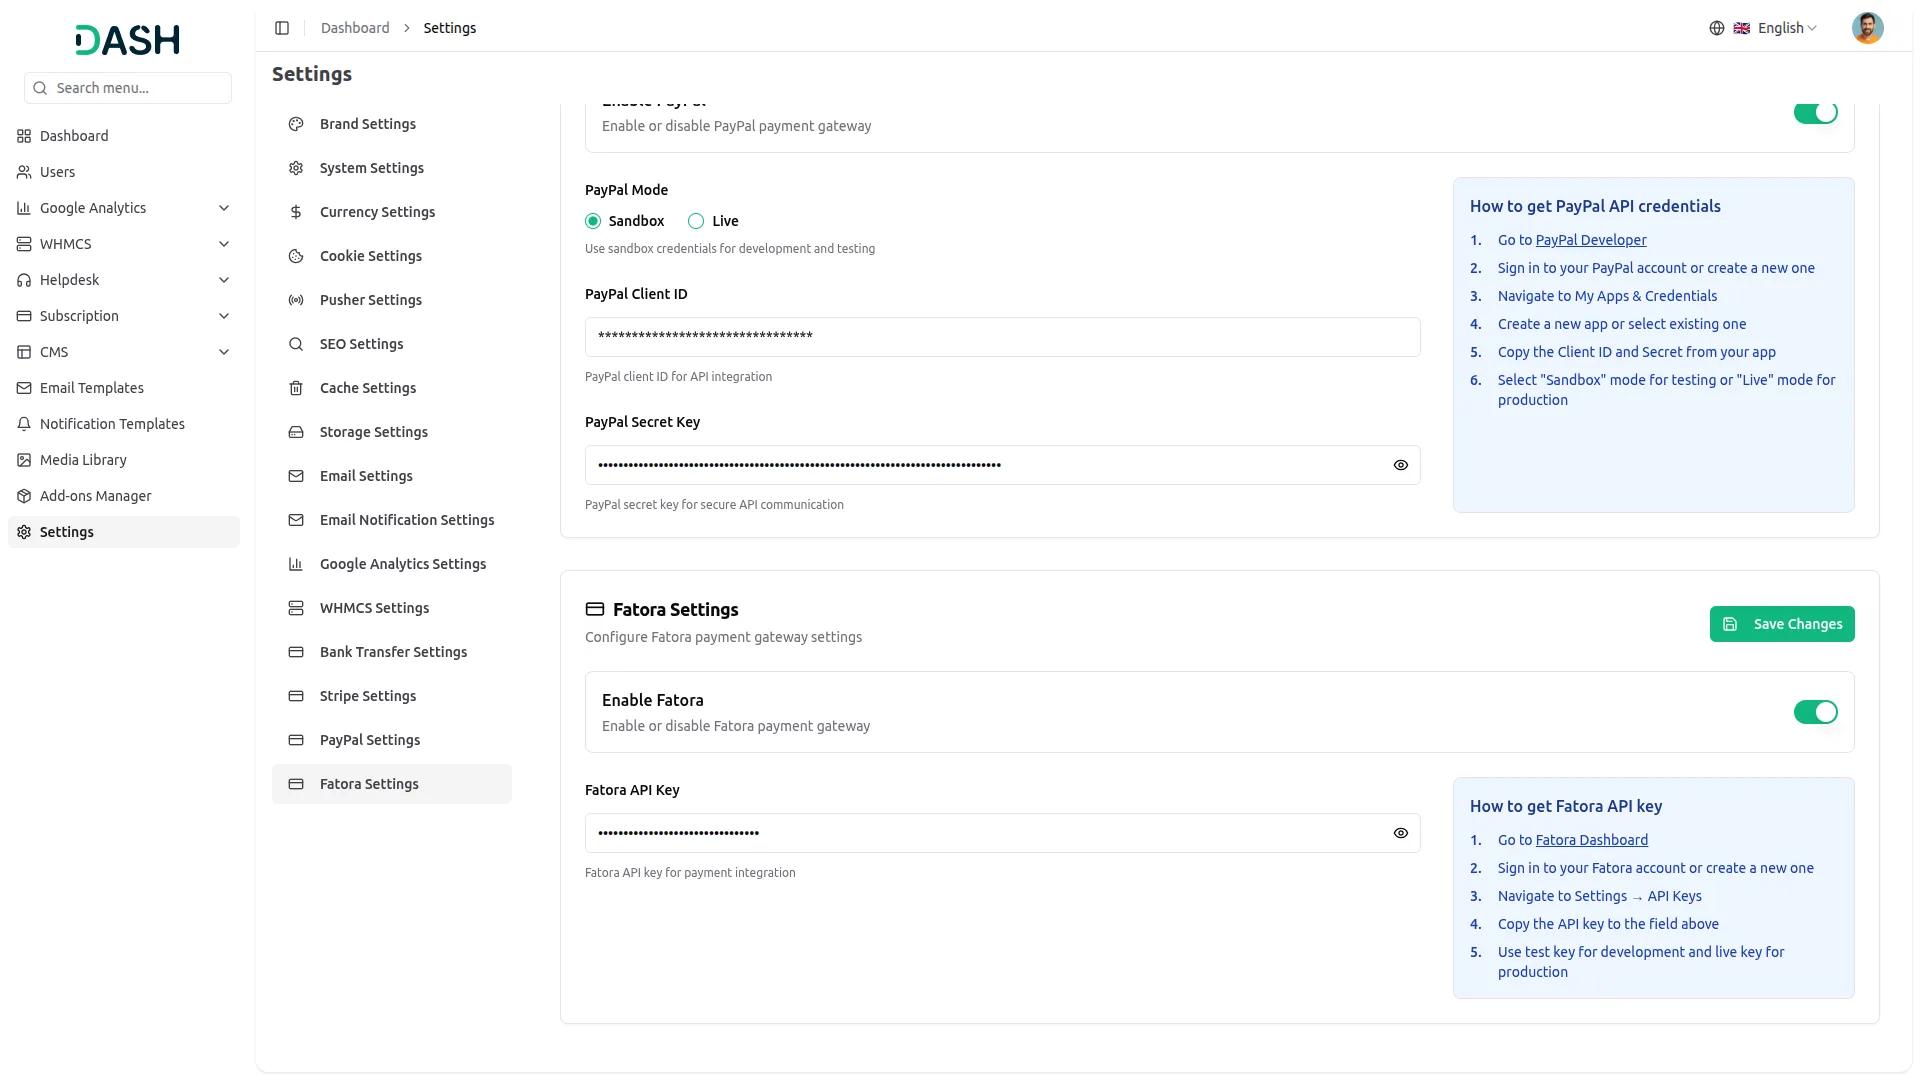Click the WHMCS Settings server icon
Screen dimensions: 1920x1080
point(296,608)
